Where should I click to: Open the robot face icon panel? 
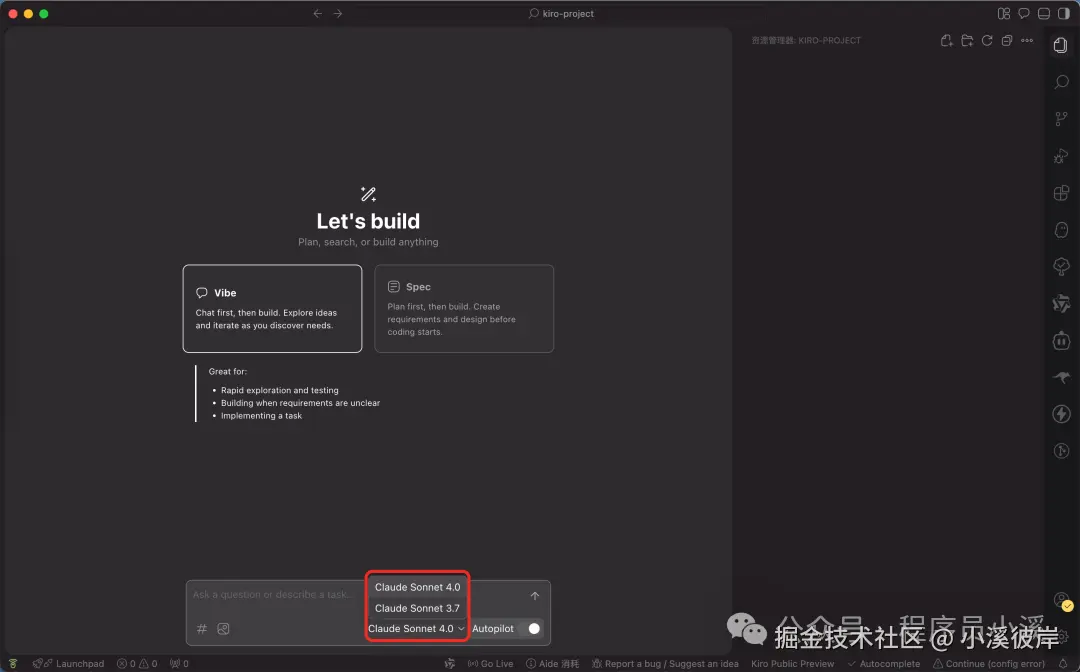click(x=1061, y=340)
